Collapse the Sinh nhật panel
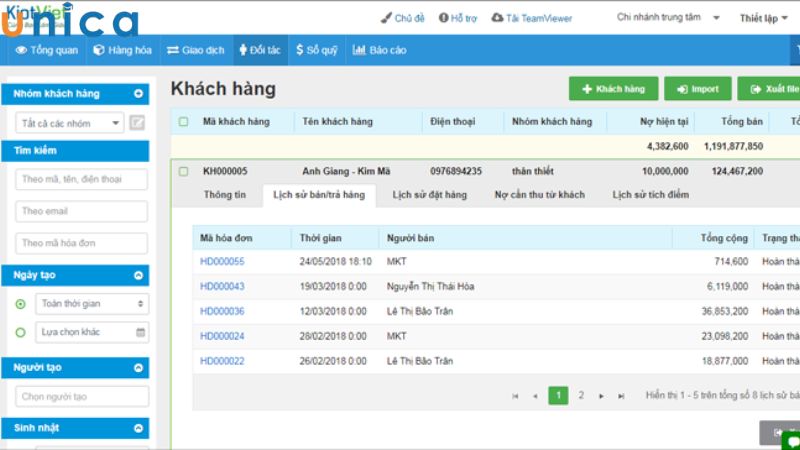Viewport: 800px width, 450px height. (138, 429)
